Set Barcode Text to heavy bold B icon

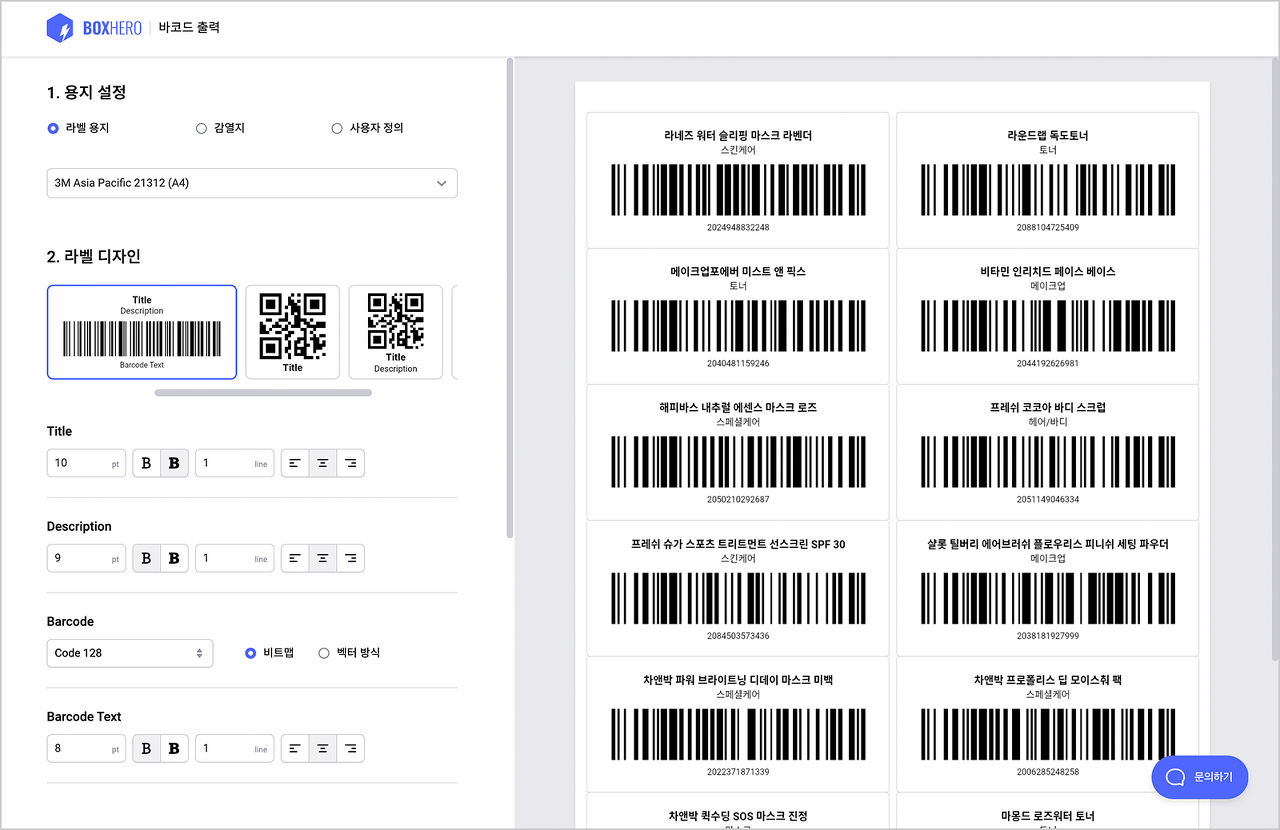[x=174, y=748]
